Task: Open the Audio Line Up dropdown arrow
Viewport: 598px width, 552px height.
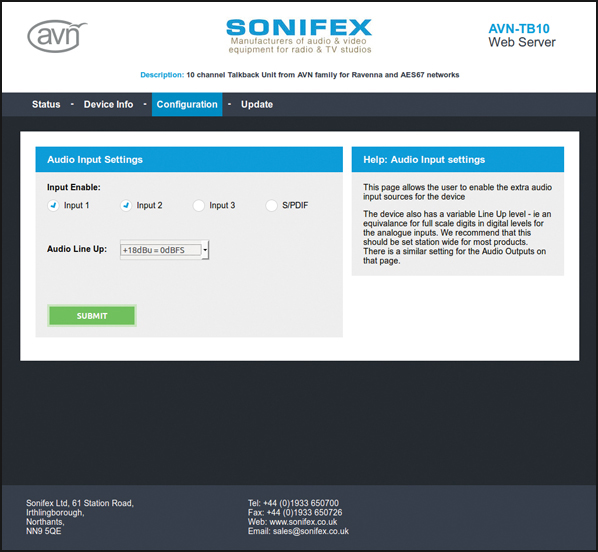Action: tap(205, 250)
